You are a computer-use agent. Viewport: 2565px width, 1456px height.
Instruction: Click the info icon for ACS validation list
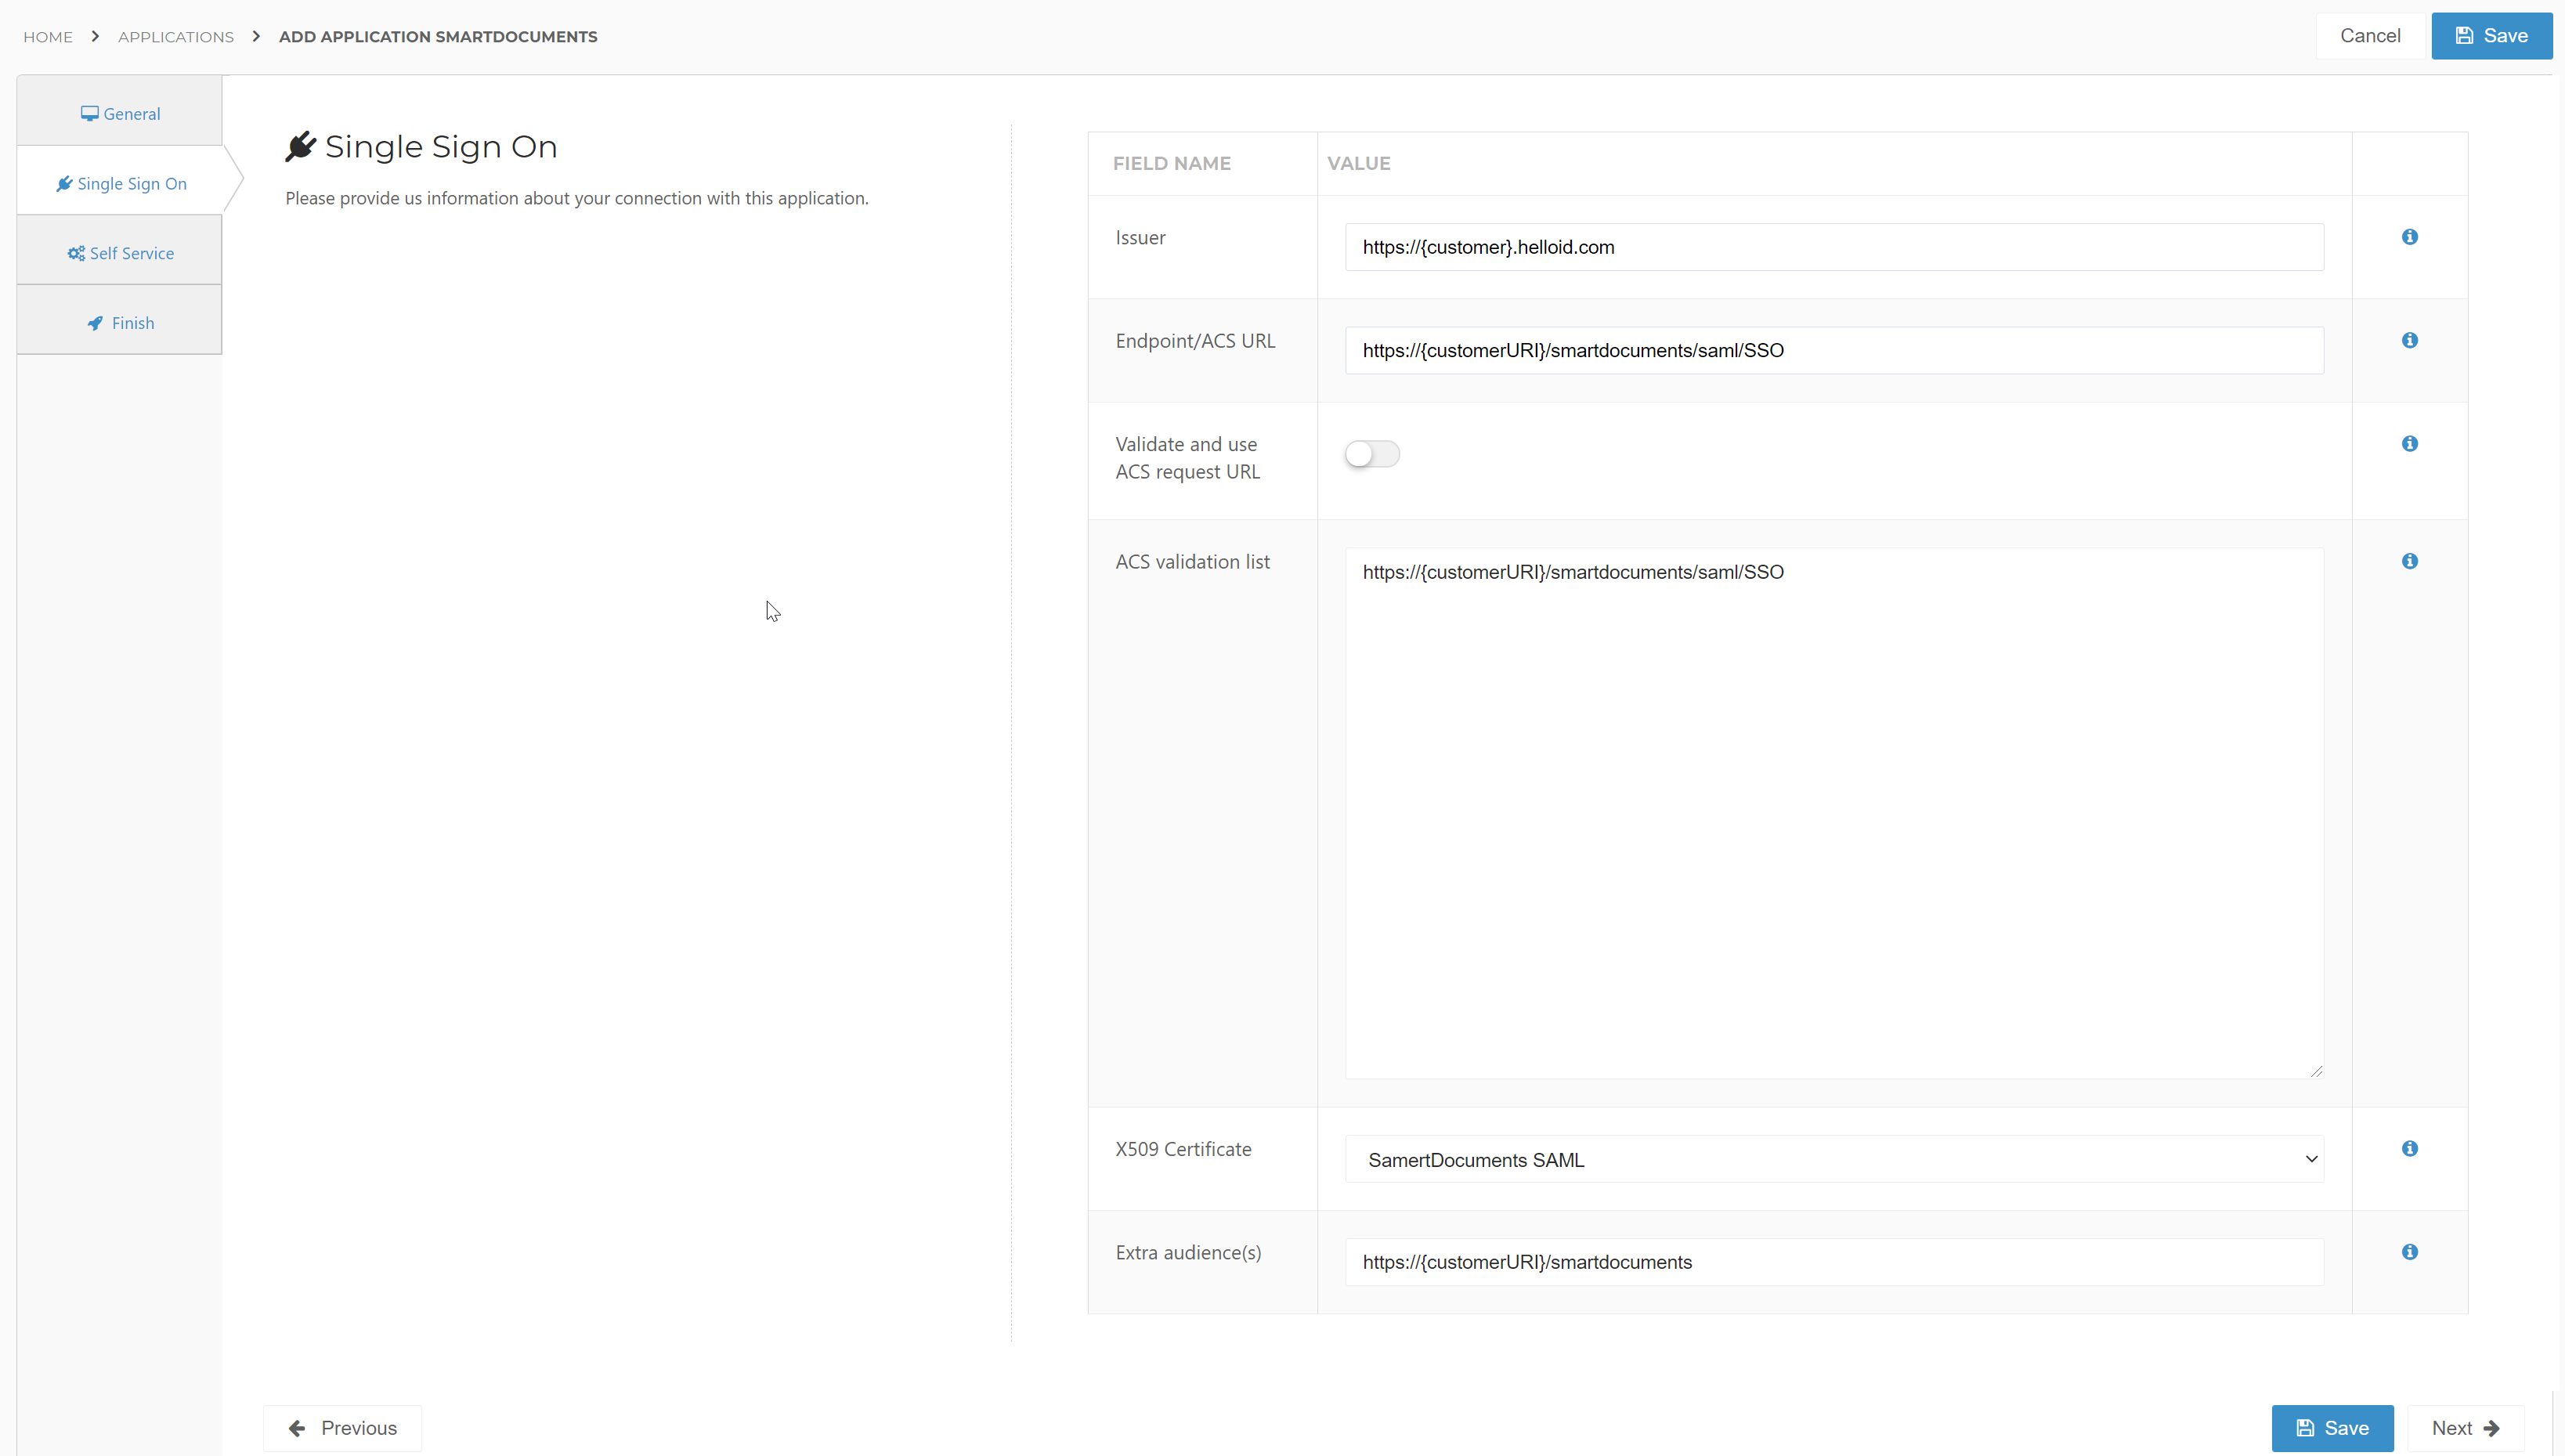[2409, 561]
